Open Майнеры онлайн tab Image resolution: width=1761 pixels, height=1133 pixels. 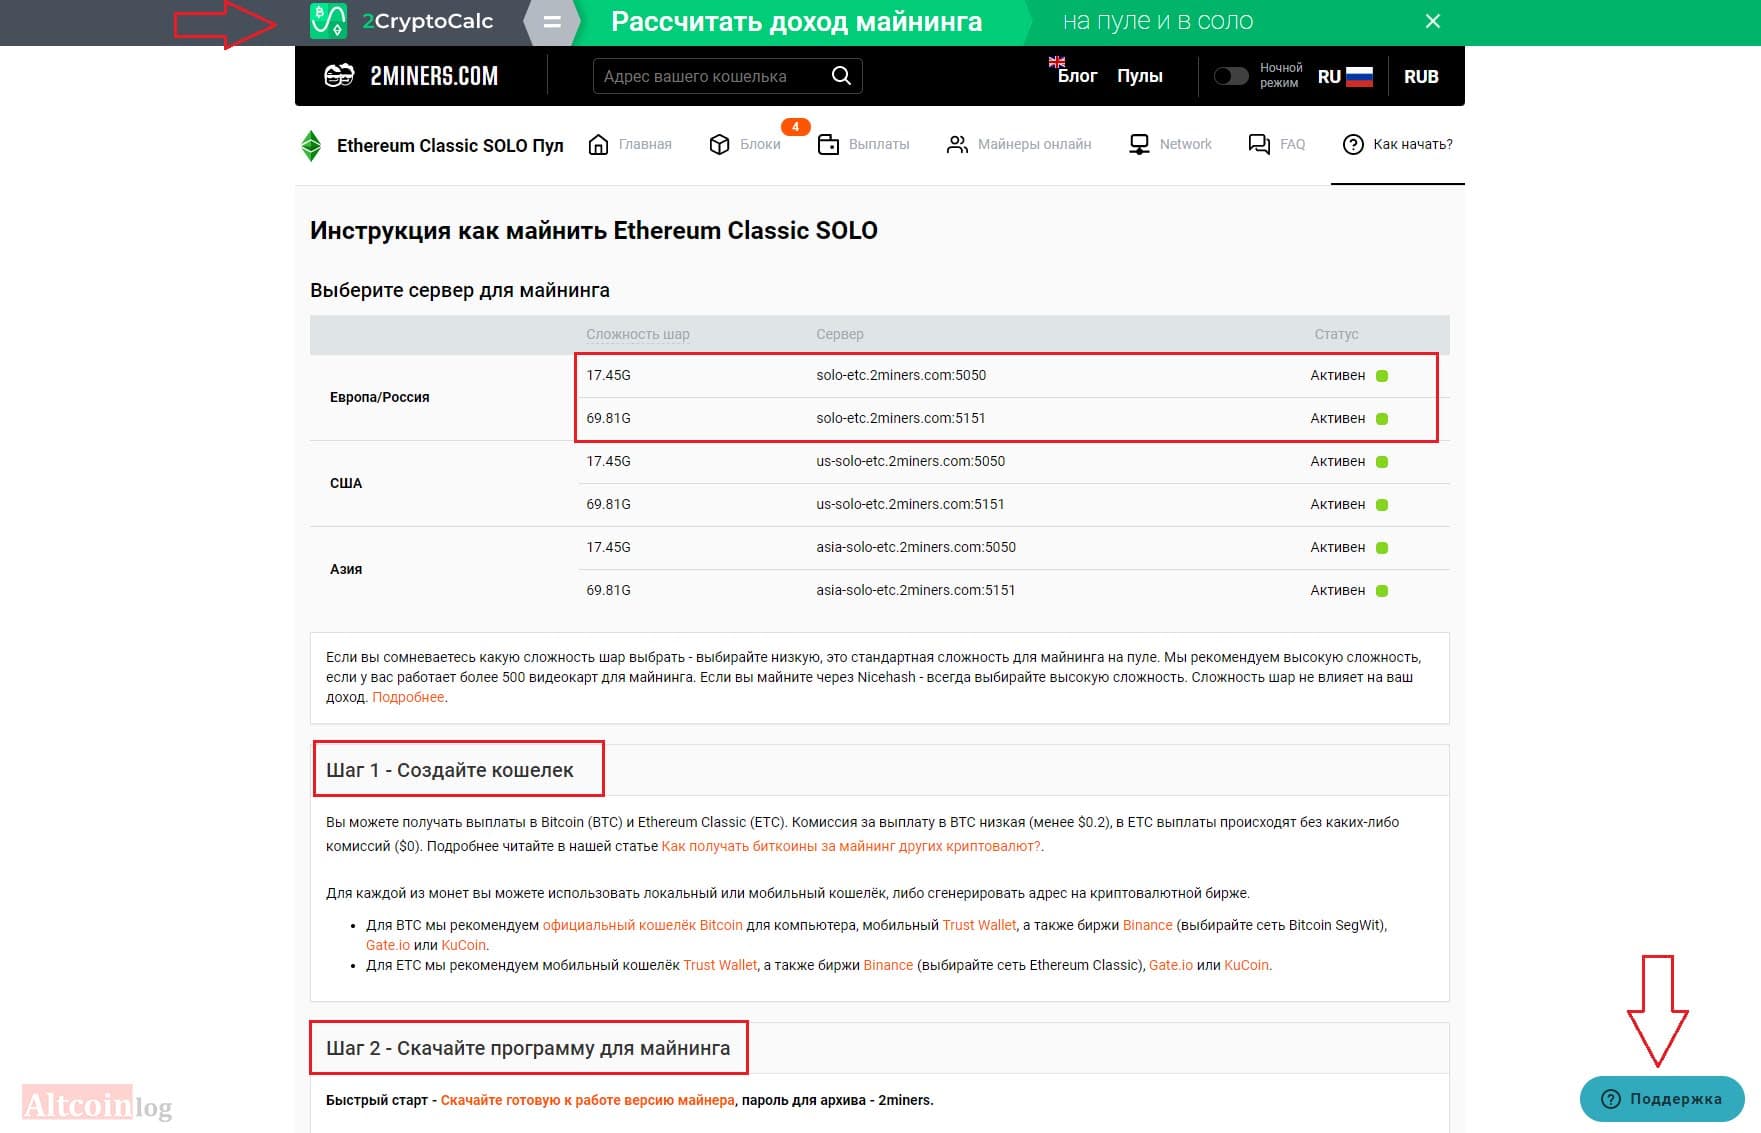click(x=1019, y=144)
